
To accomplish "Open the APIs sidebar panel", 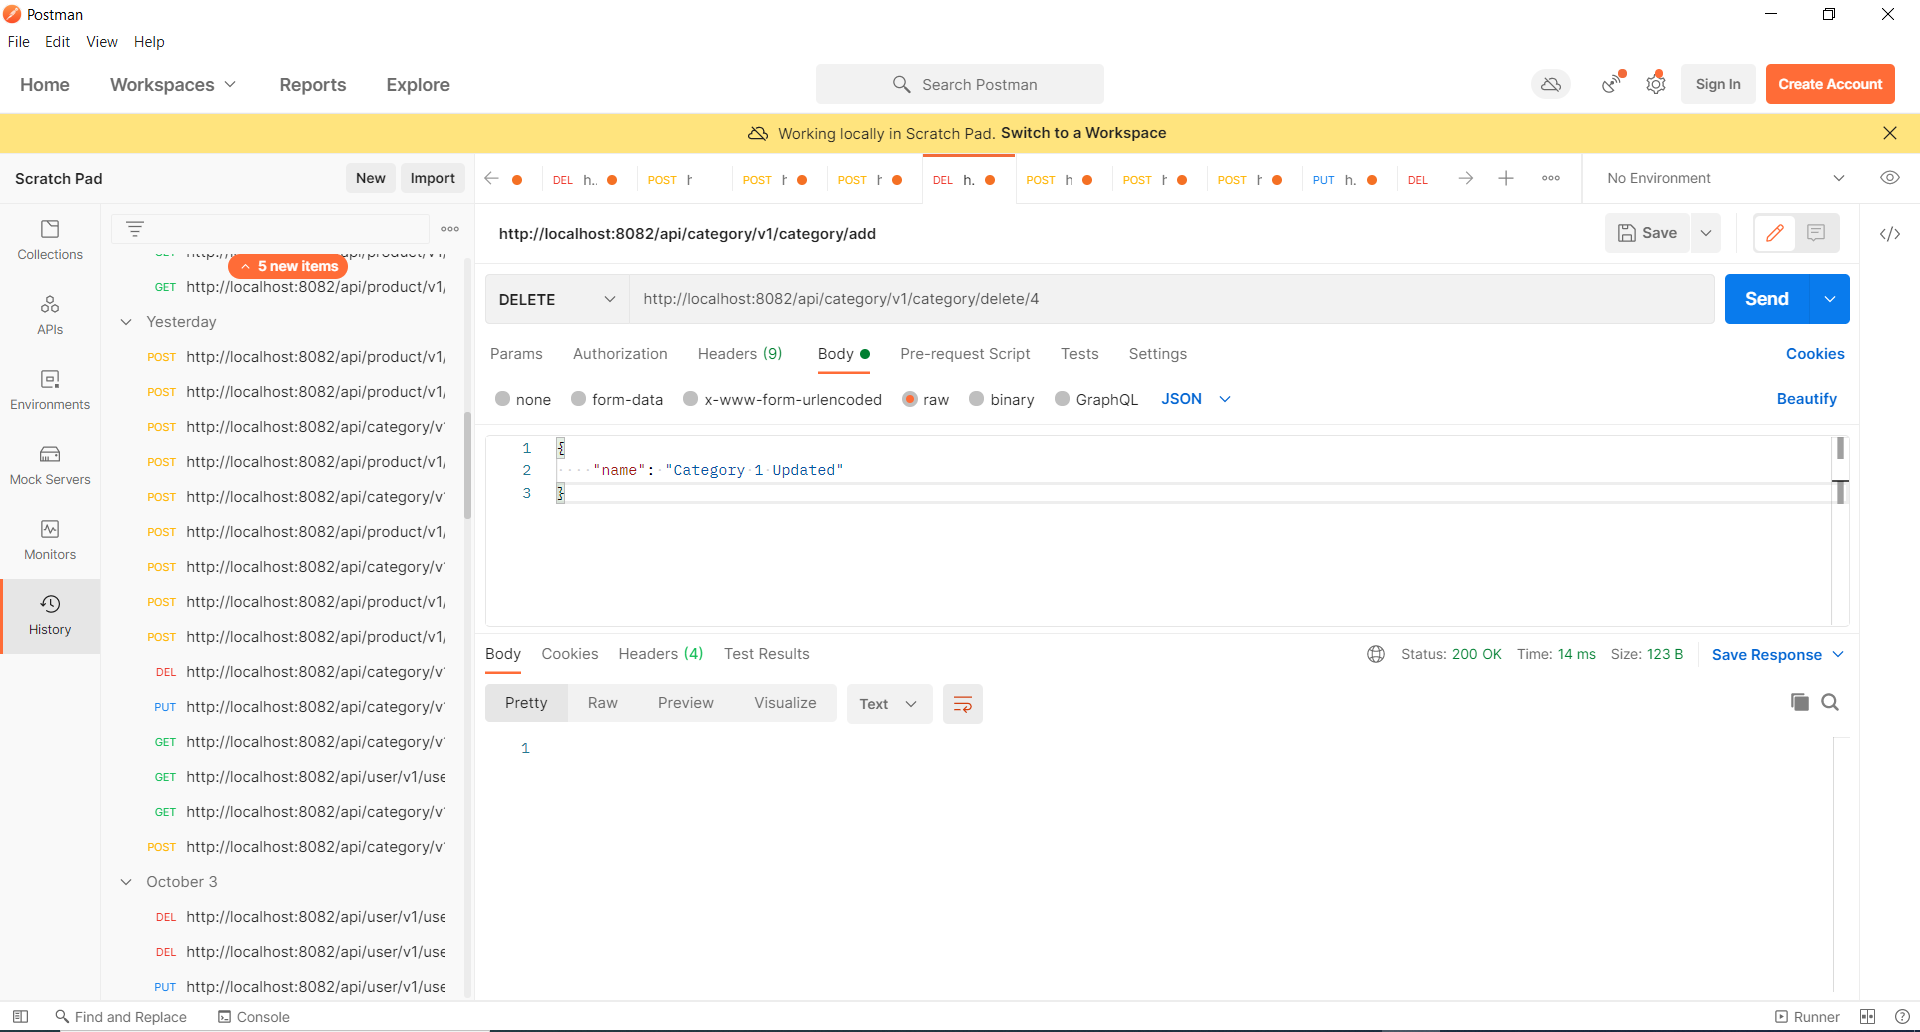I will click(50, 316).
